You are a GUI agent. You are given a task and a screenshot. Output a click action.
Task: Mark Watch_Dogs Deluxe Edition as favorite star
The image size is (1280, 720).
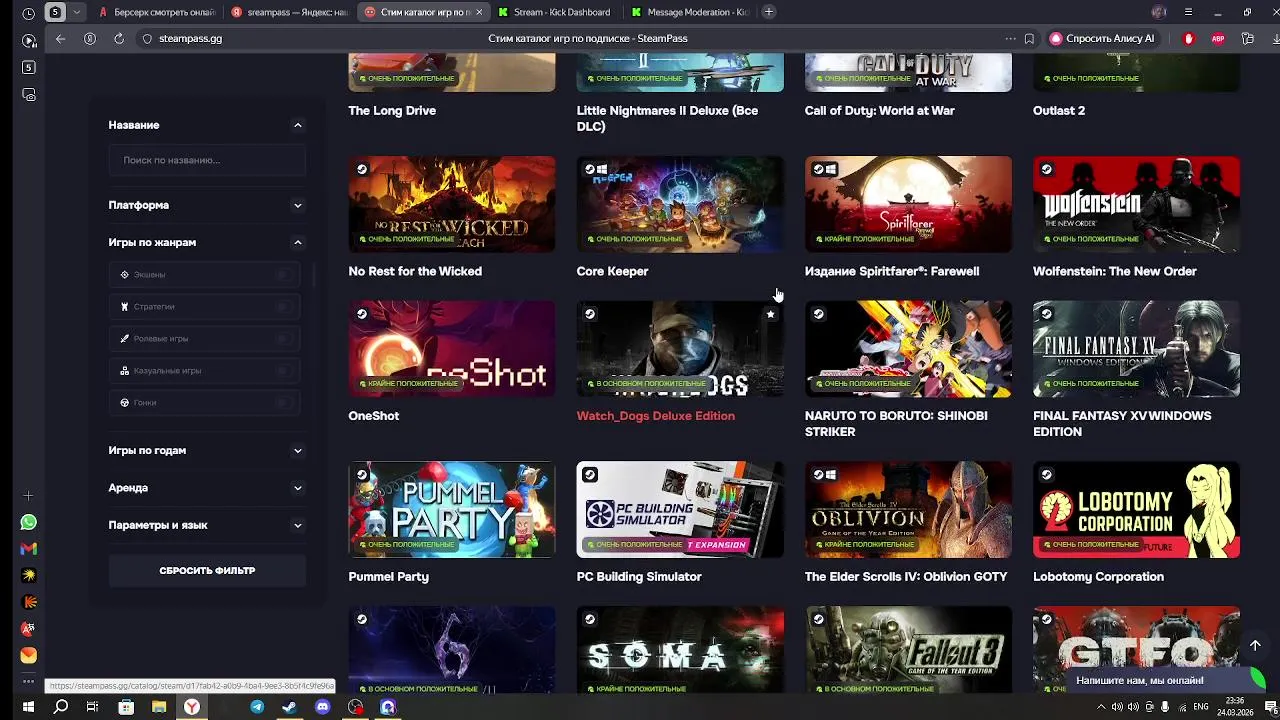click(x=770, y=314)
